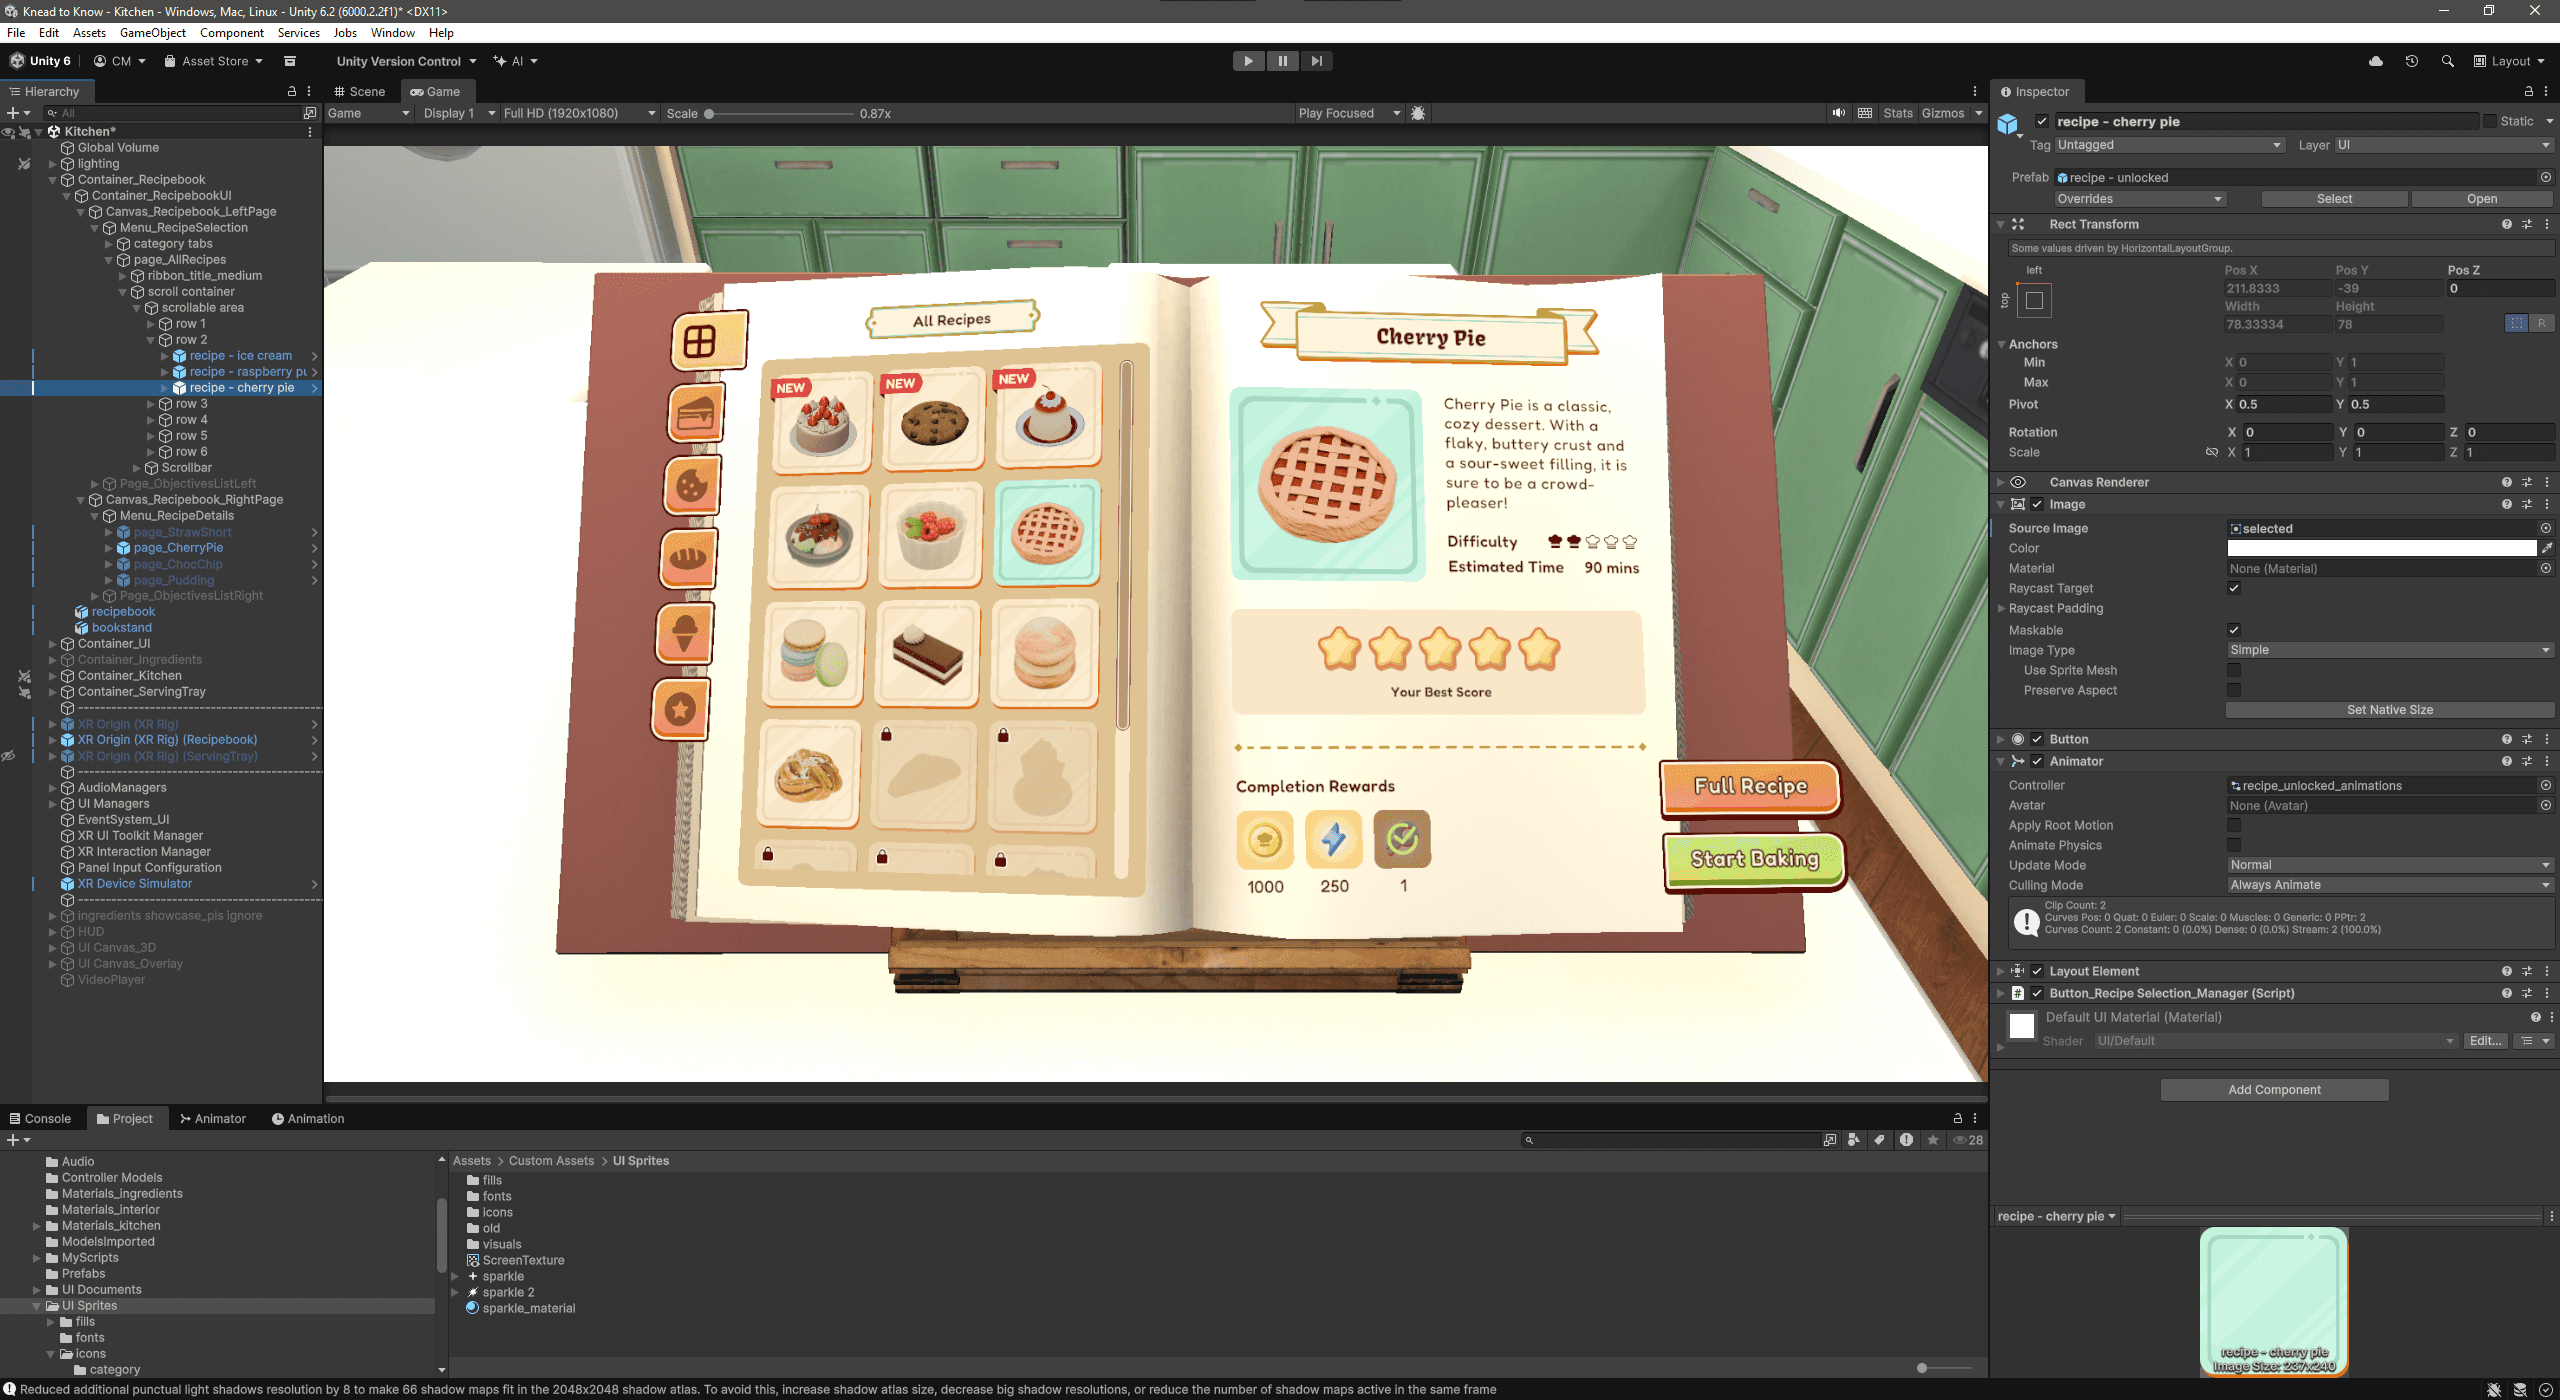2560x1400 pixels.
Task: Toggle the Raycast Target checkbox
Action: click(2234, 588)
